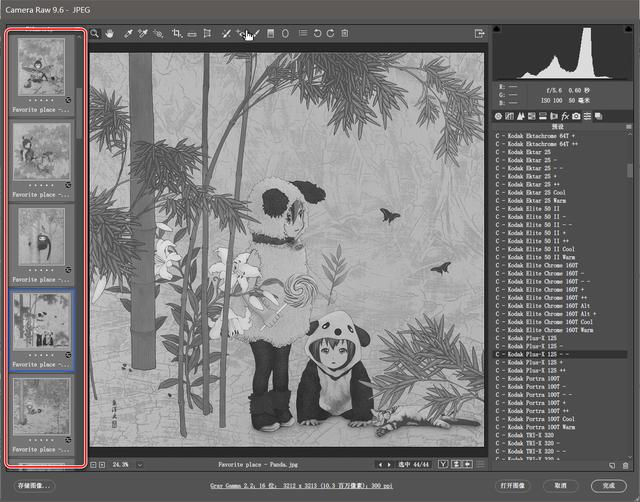Click the trash icon to mark for deletion
Image resolution: width=640 pixels, height=502 pixels.
344,33
